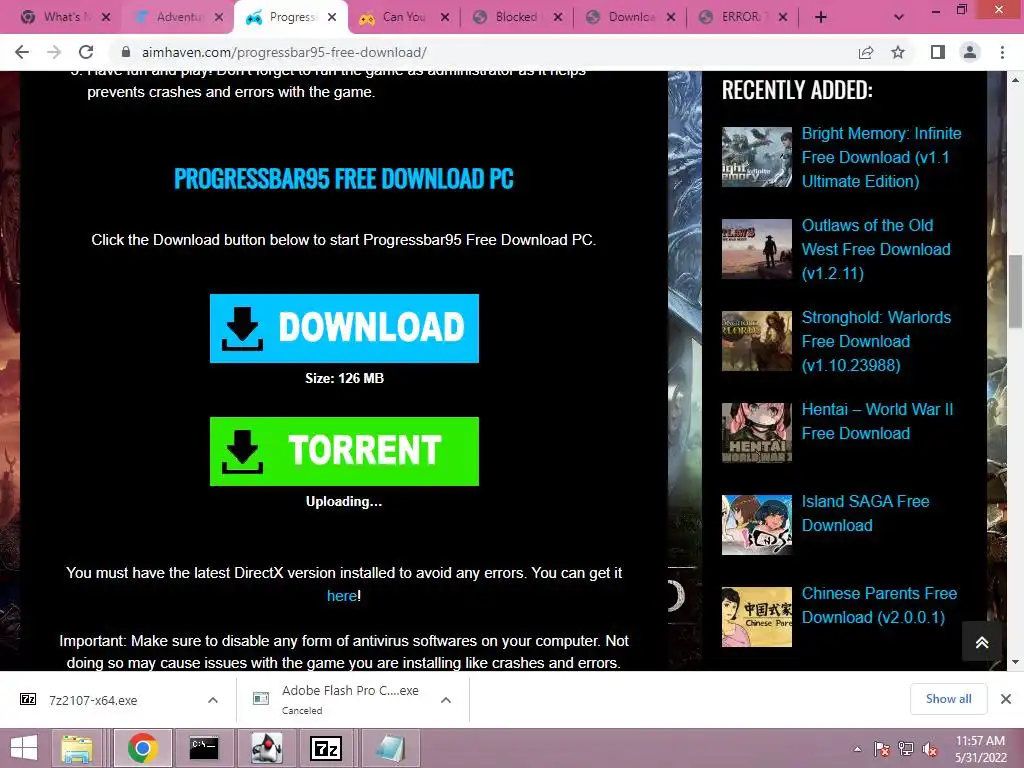Expand options for Adobe Flash Pro download

446,700
